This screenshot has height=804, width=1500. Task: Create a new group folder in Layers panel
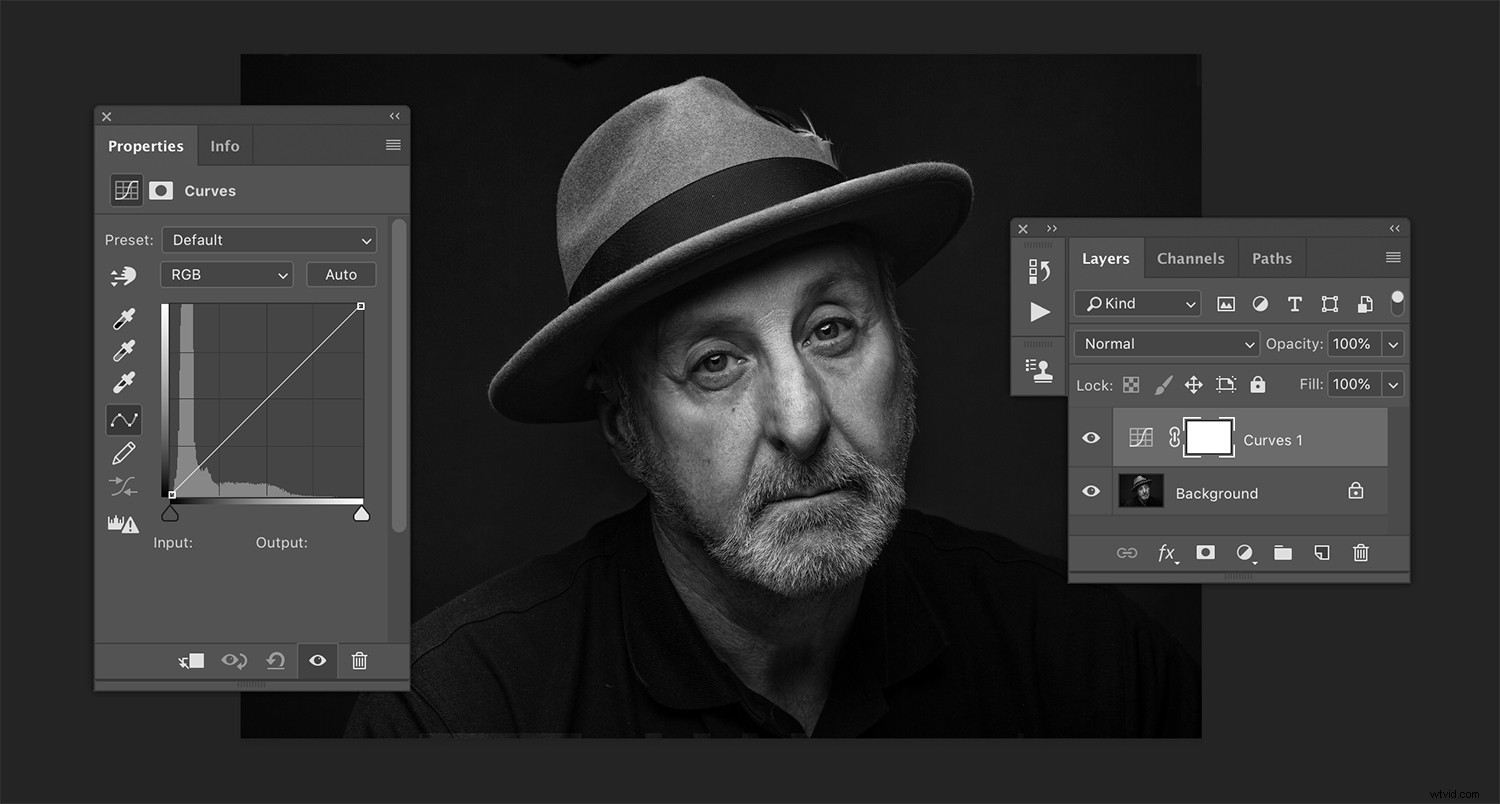[x=1283, y=552]
